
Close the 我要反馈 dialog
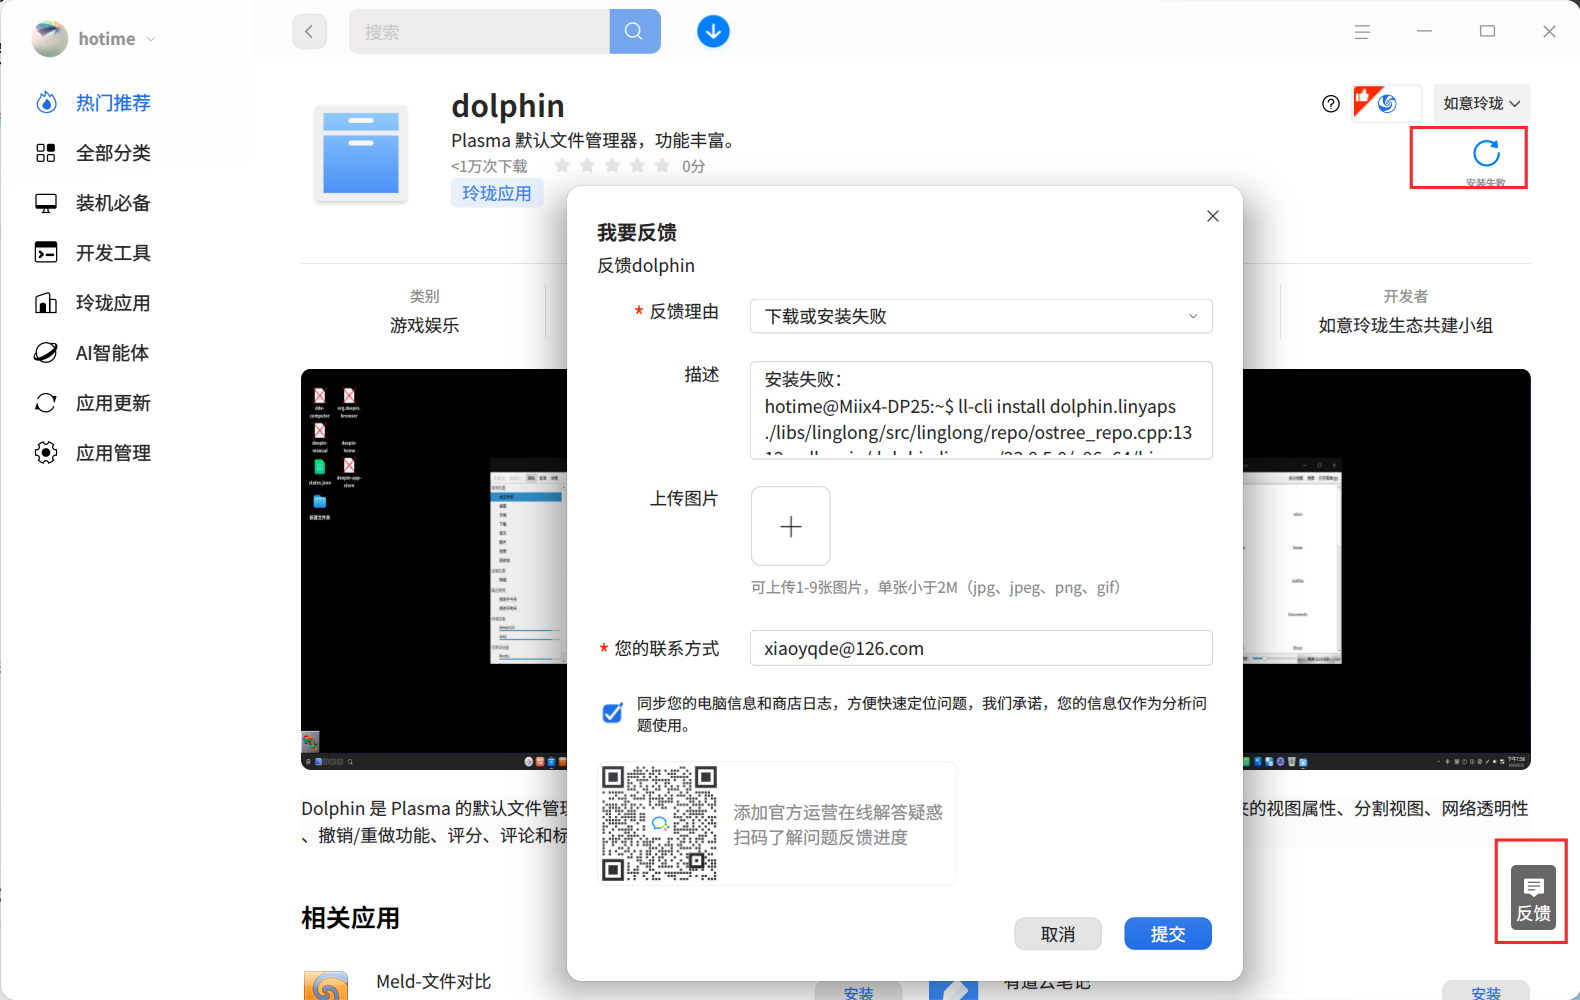pyautogui.click(x=1213, y=216)
